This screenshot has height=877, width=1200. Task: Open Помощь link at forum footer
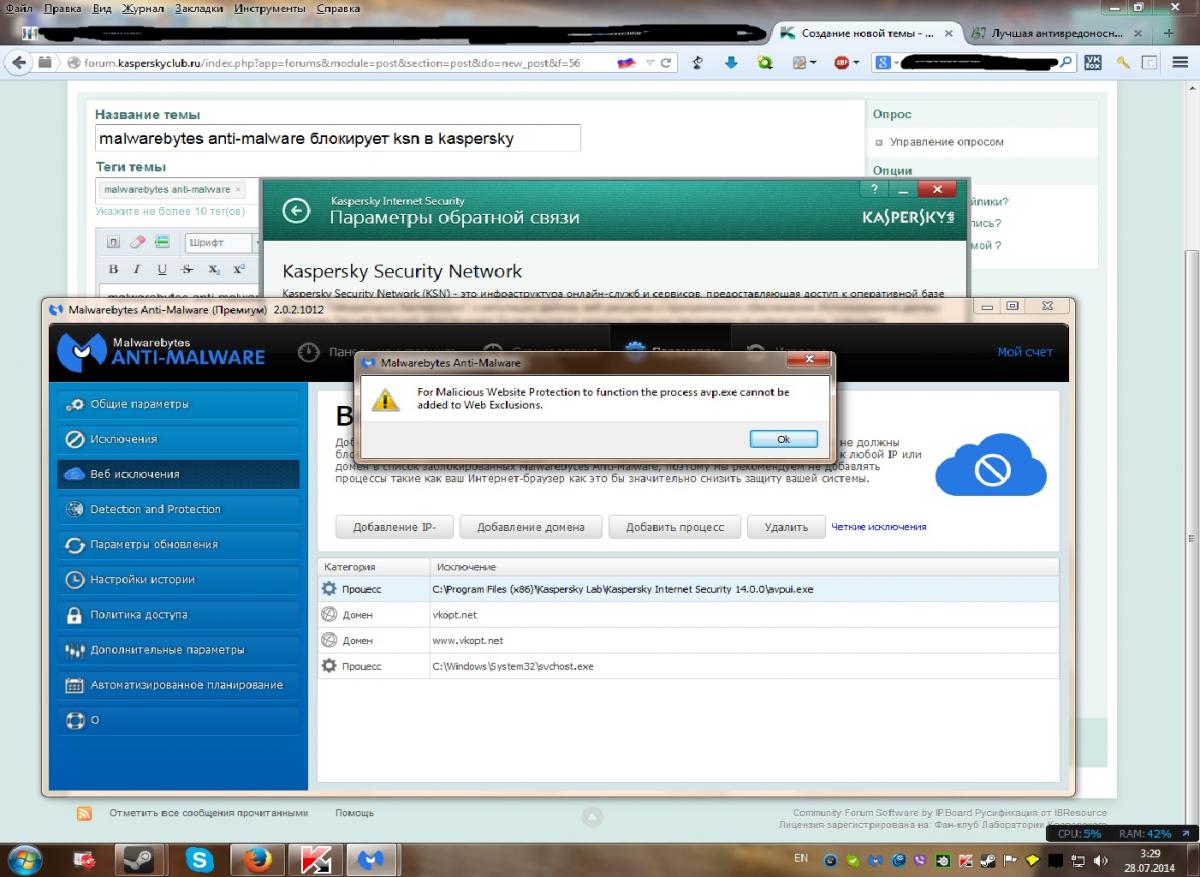(355, 813)
